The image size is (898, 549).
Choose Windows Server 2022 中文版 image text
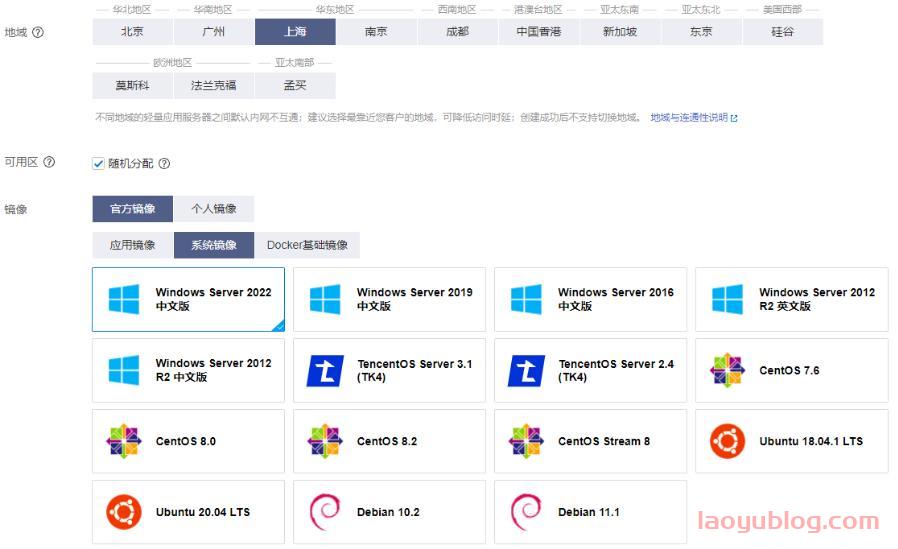pyautogui.click(x=214, y=299)
